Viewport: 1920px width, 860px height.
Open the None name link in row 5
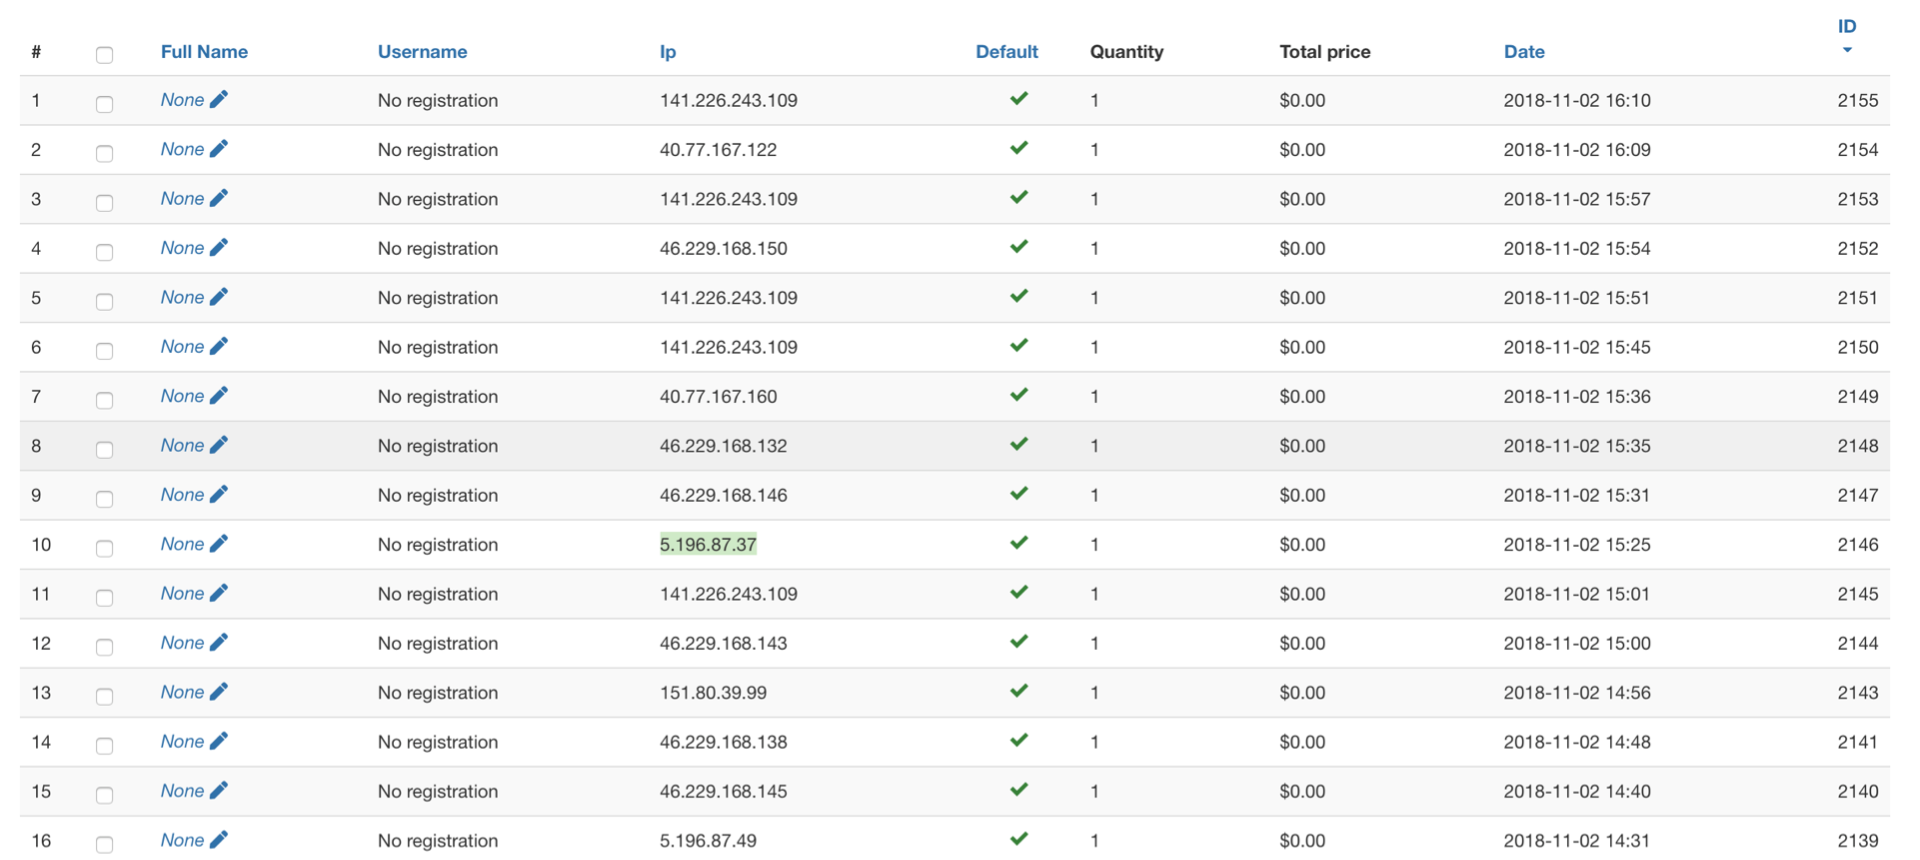(182, 297)
